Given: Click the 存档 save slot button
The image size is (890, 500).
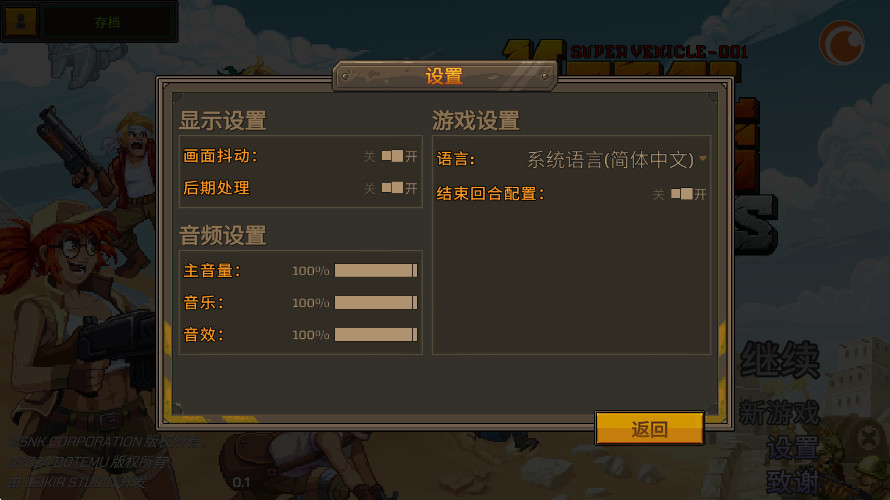Looking at the screenshot, I should (107, 22).
